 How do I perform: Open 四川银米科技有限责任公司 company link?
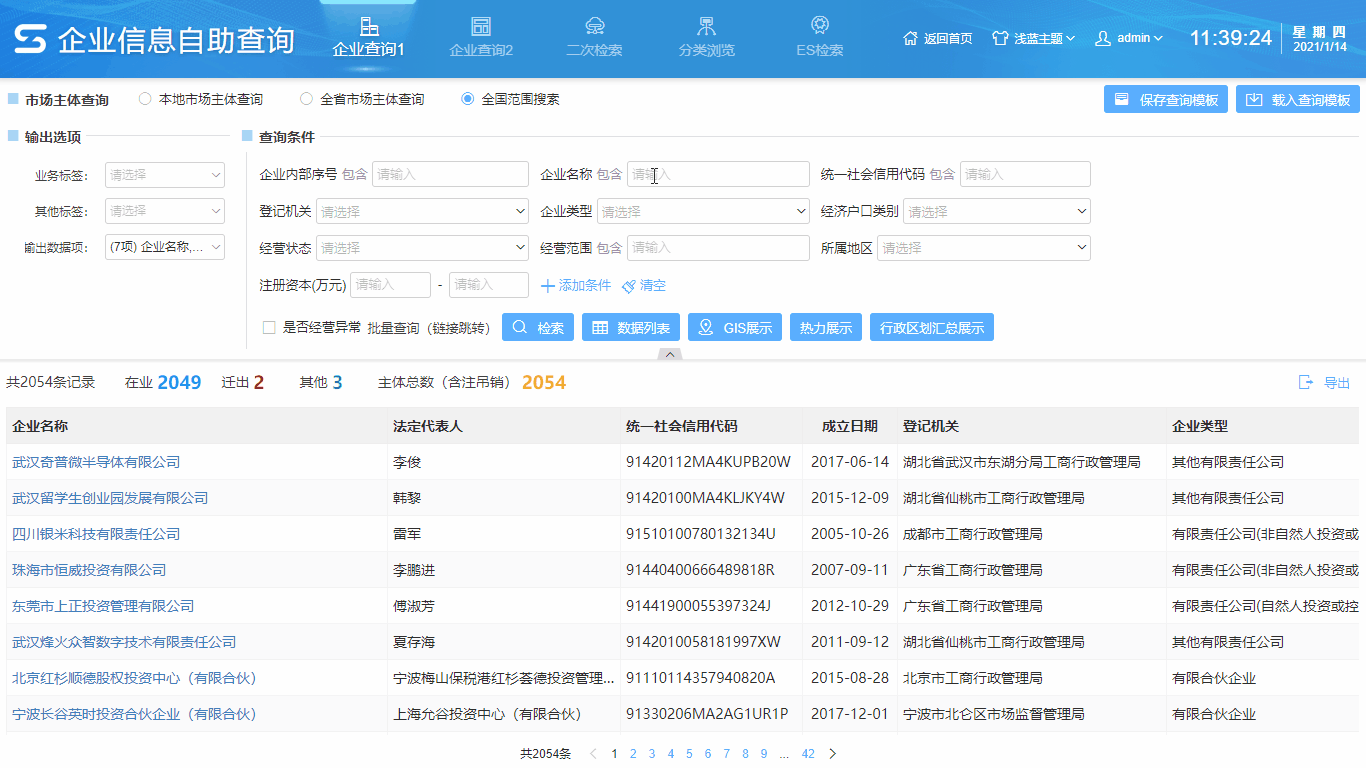tap(96, 534)
